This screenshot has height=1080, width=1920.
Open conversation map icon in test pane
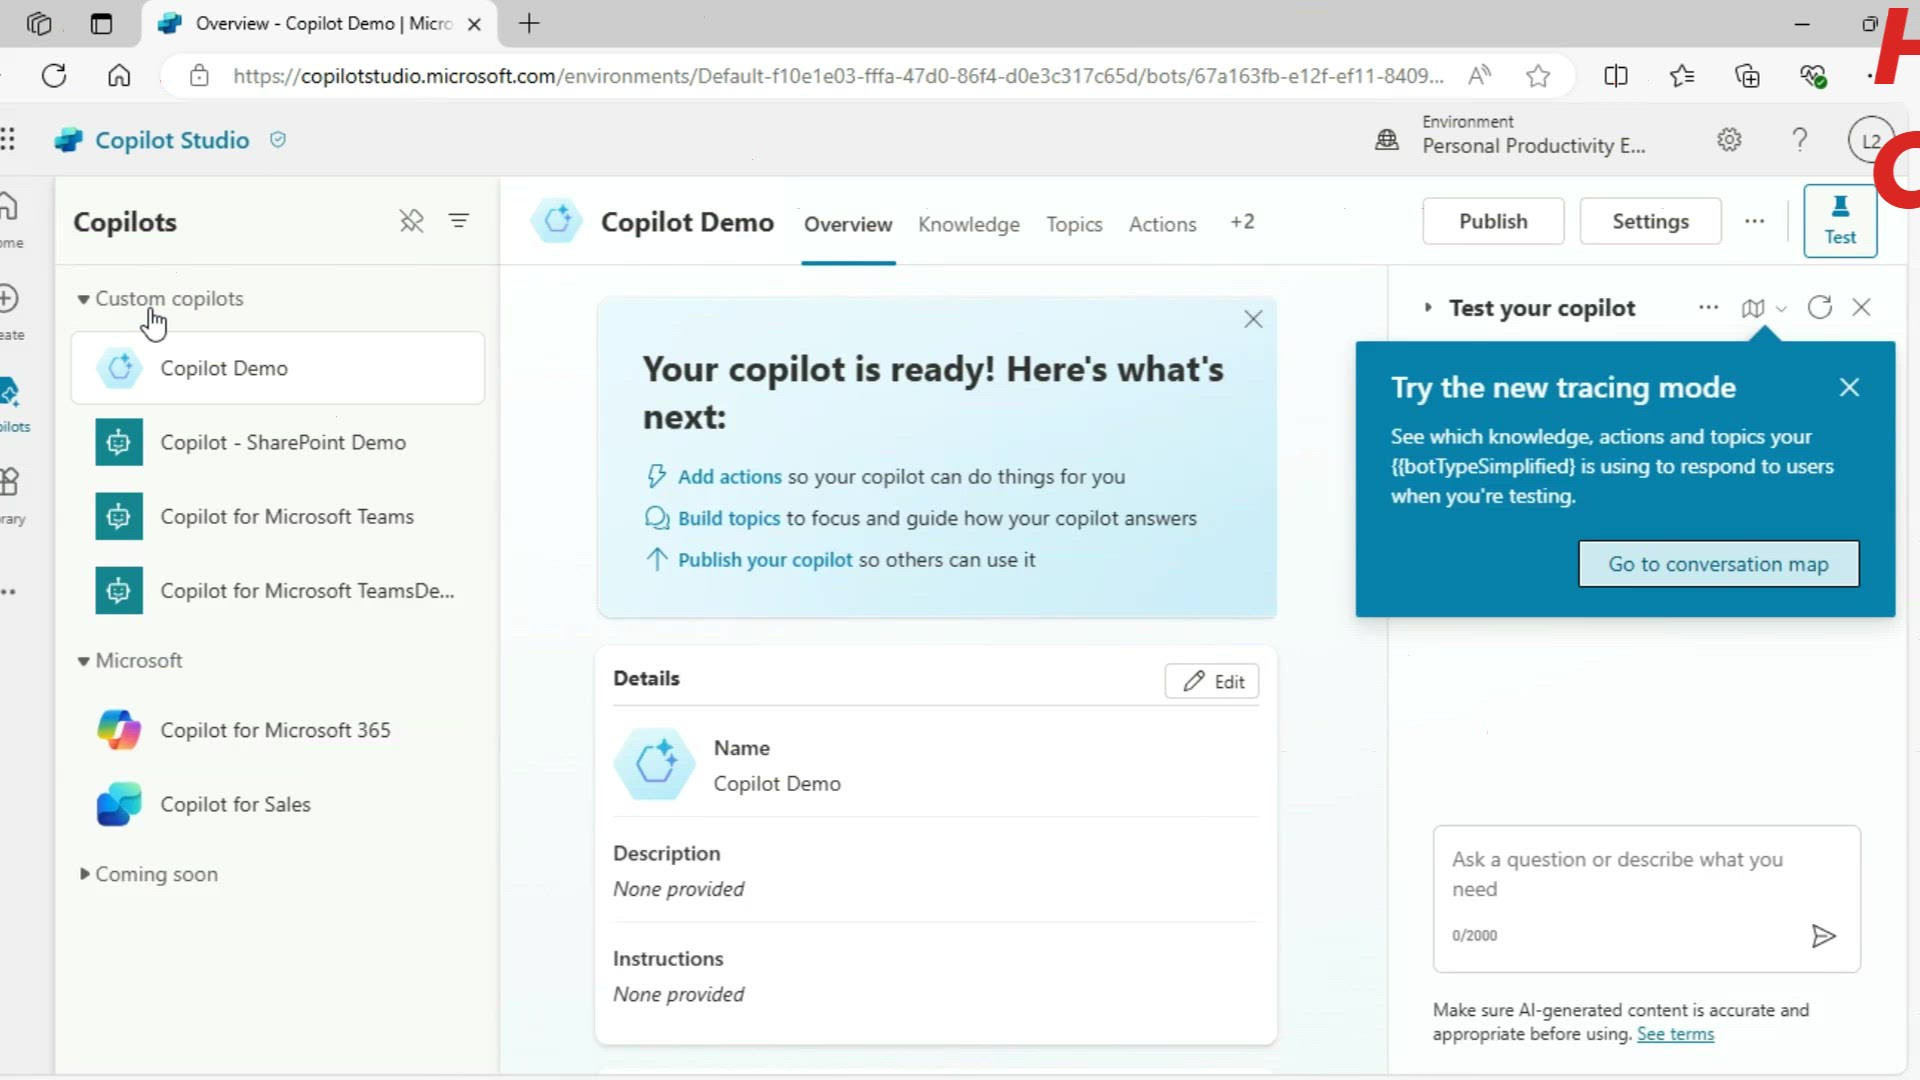pos(1752,308)
